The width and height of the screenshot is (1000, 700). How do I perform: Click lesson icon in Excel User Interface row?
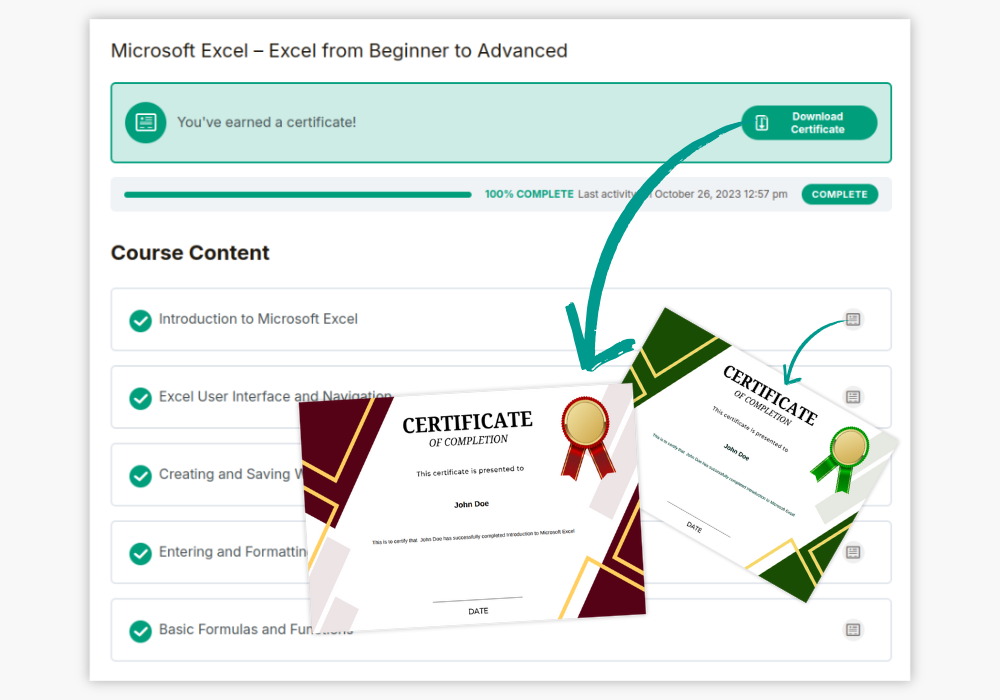coord(852,397)
